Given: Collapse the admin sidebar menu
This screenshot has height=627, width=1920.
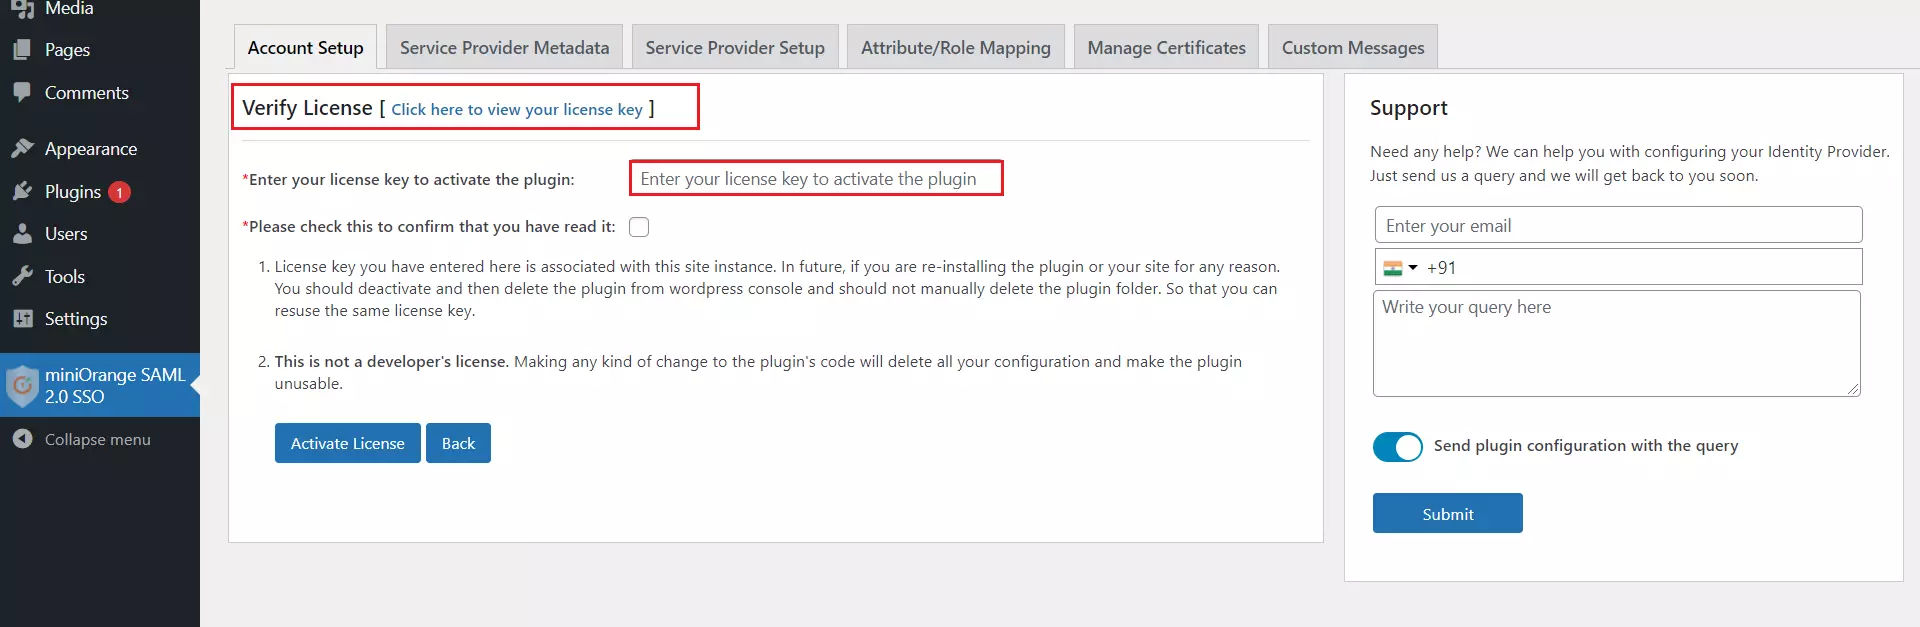Looking at the screenshot, I should [x=100, y=439].
